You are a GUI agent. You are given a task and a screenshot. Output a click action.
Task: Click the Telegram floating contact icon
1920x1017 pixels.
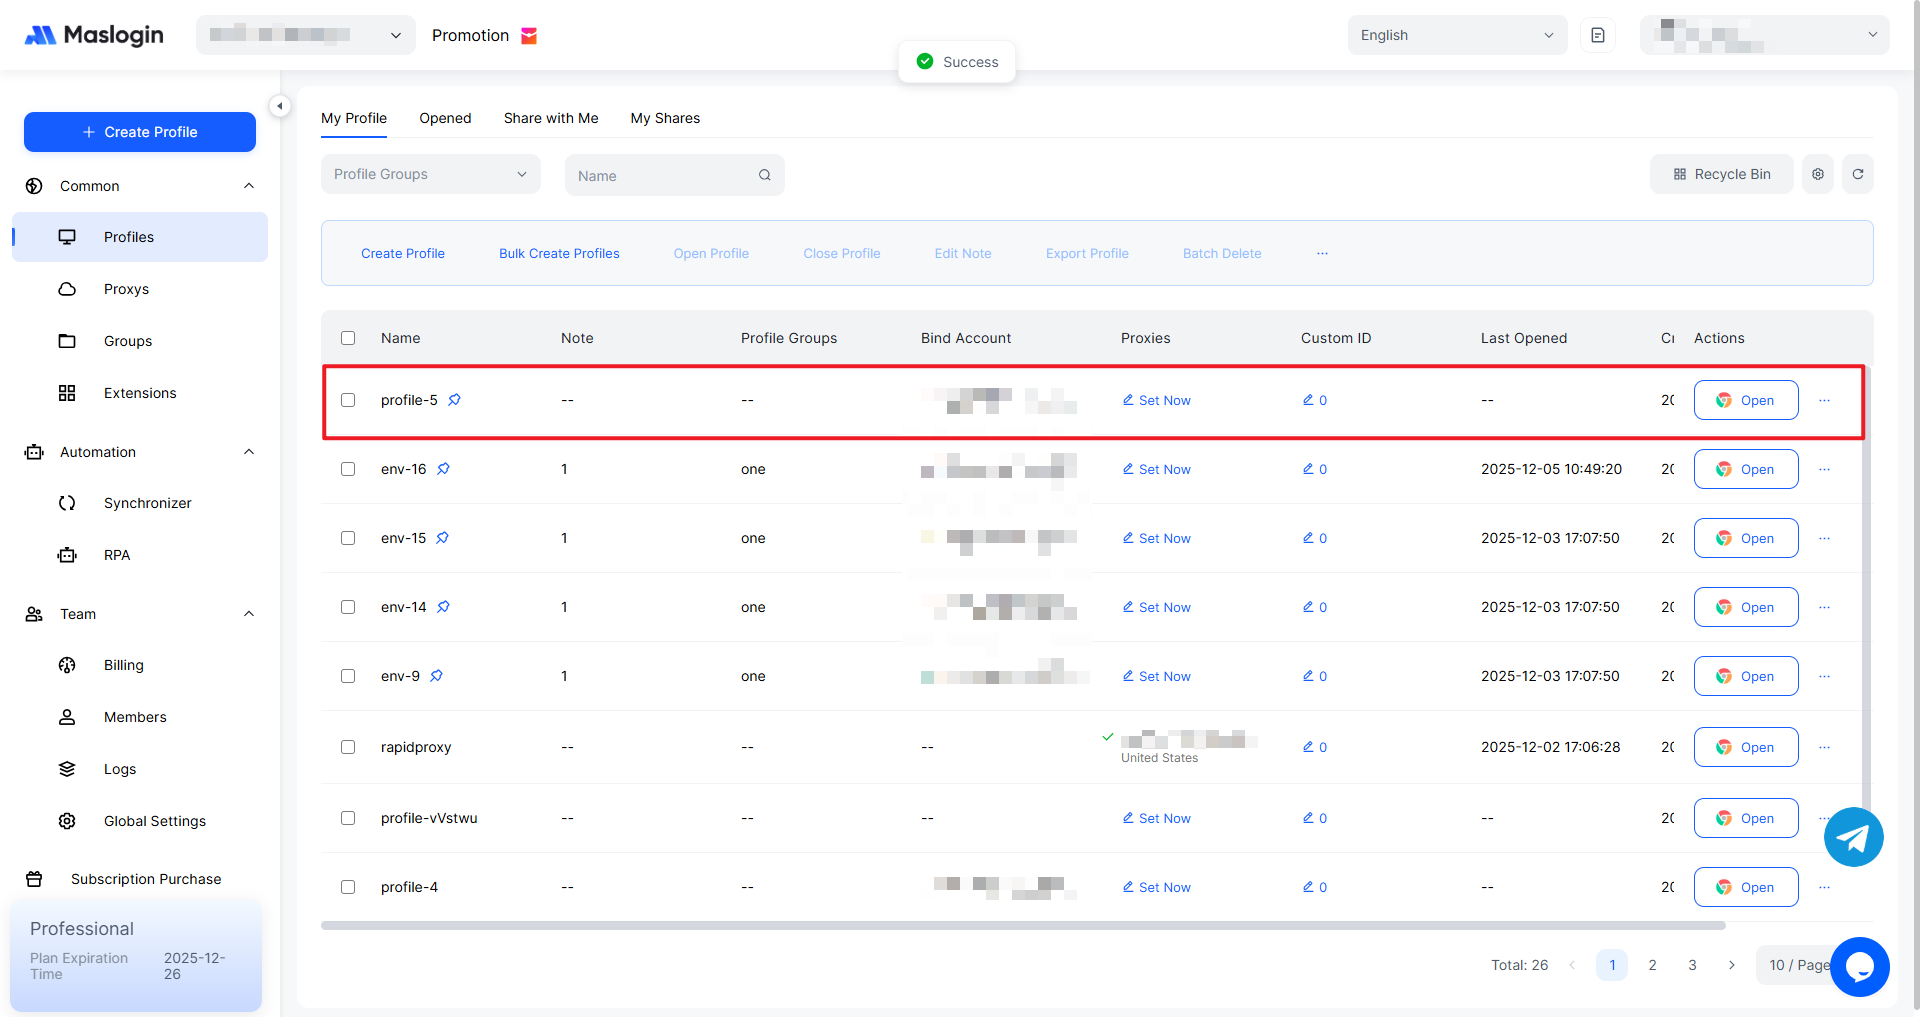coord(1853,837)
